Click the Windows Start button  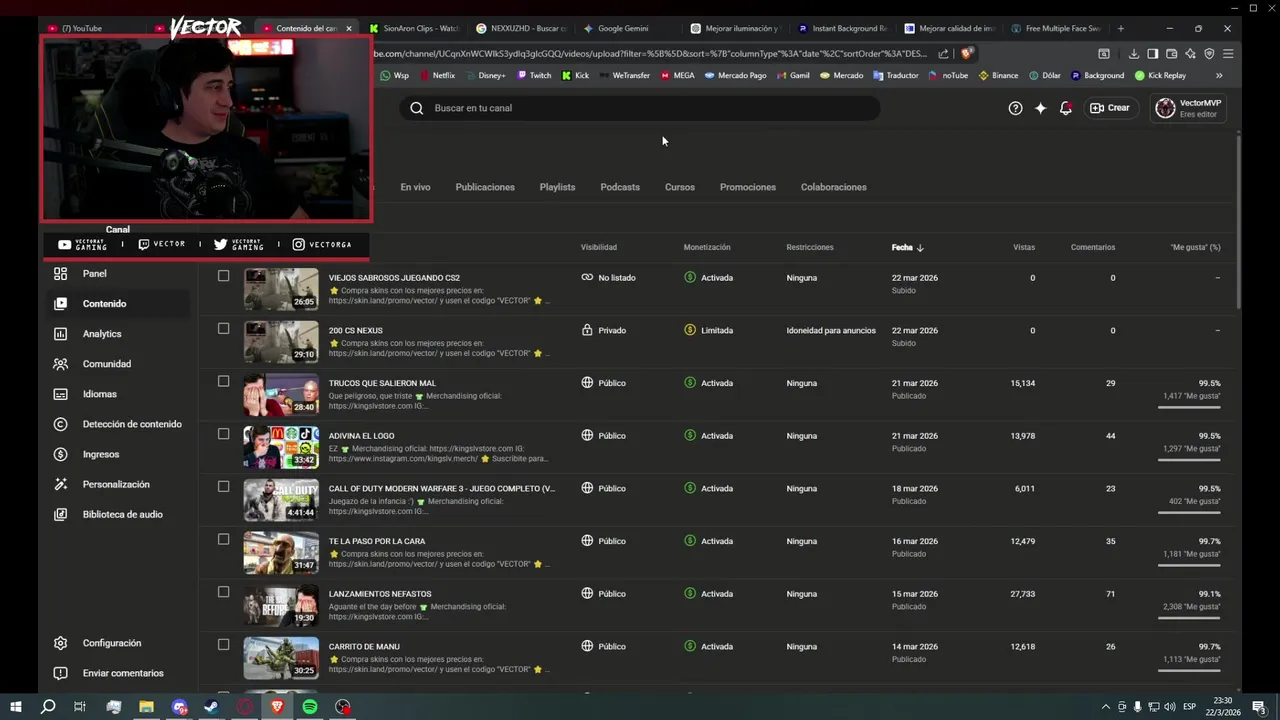(x=15, y=707)
